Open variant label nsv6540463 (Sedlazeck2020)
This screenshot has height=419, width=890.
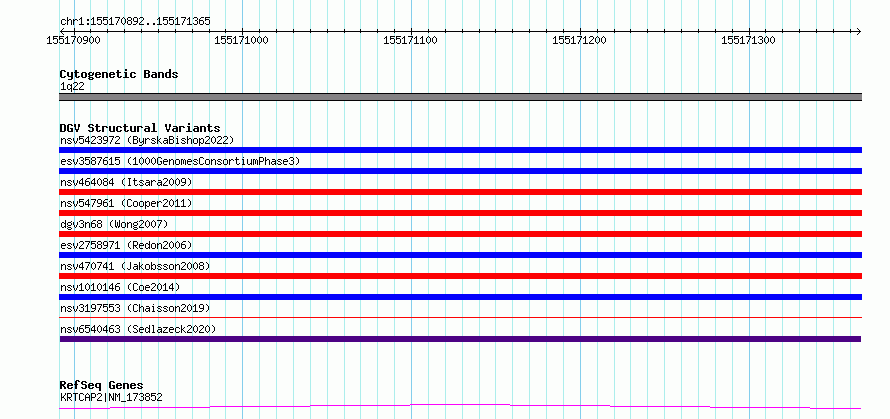(x=138, y=329)
